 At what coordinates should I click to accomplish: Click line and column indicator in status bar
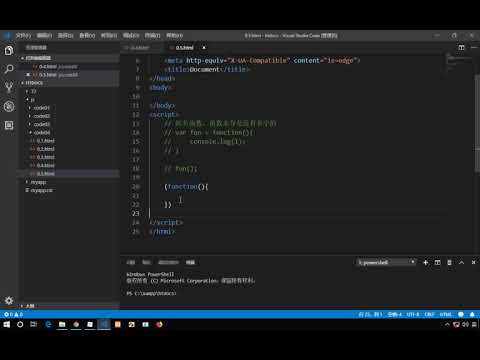click(x=370, y=314)
